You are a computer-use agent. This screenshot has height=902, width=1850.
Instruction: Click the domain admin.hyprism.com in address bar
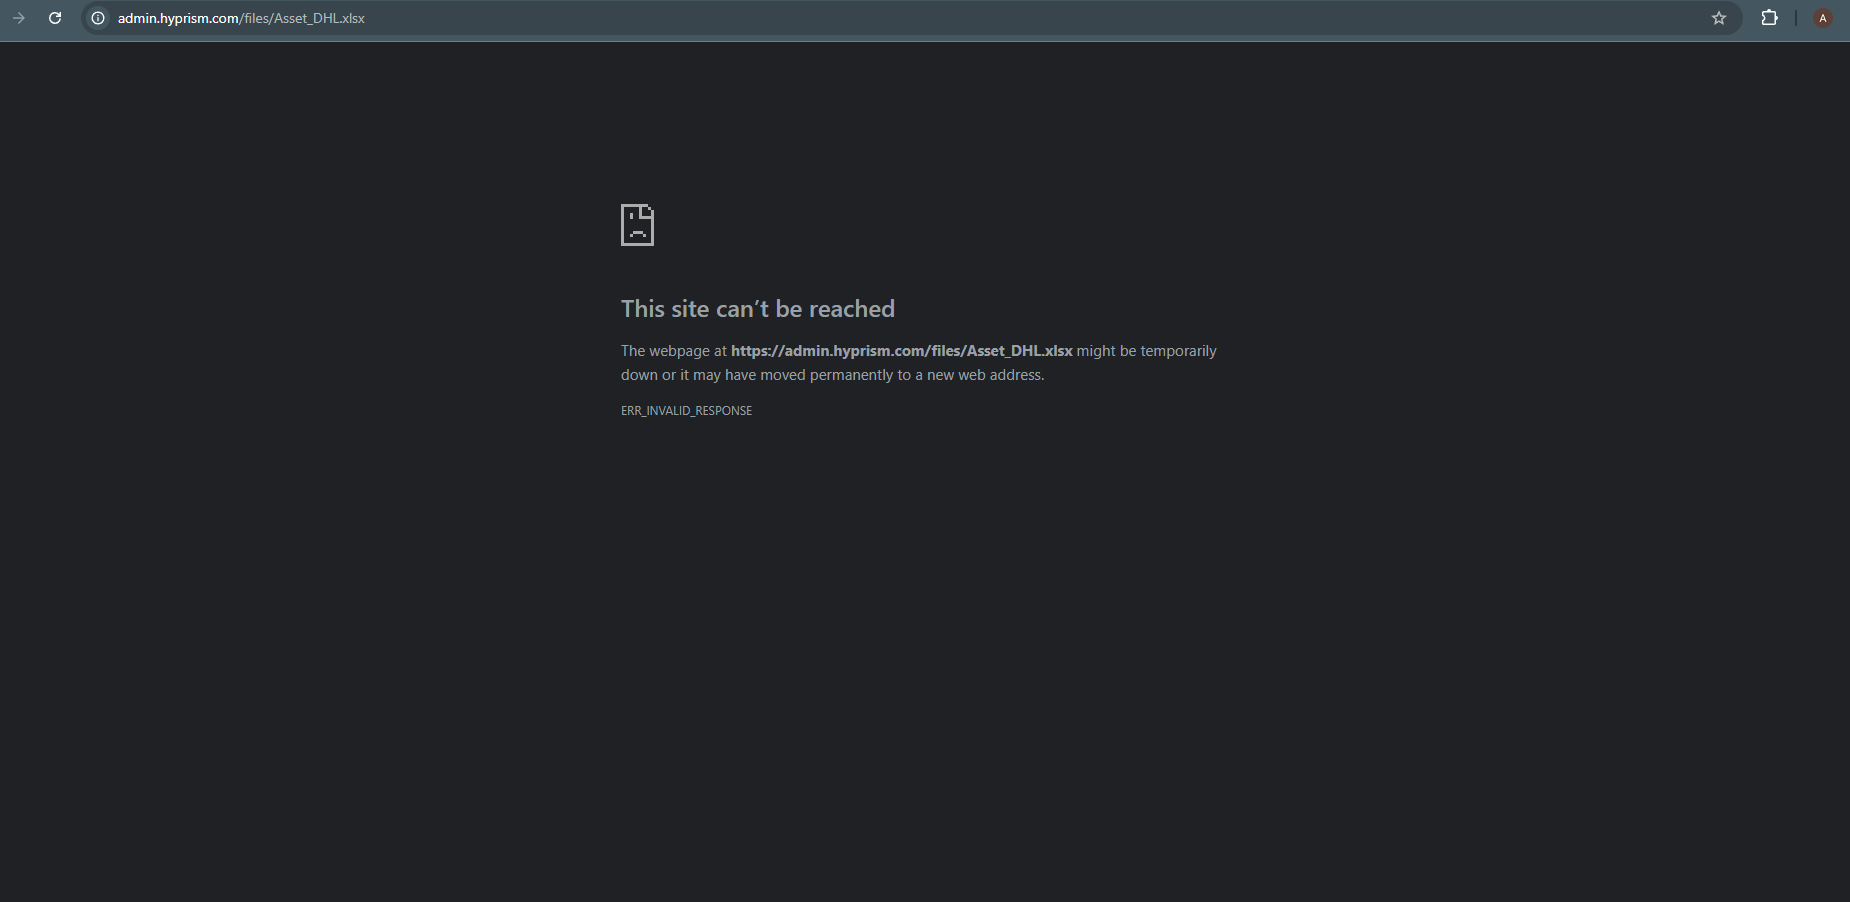[178, 18]
